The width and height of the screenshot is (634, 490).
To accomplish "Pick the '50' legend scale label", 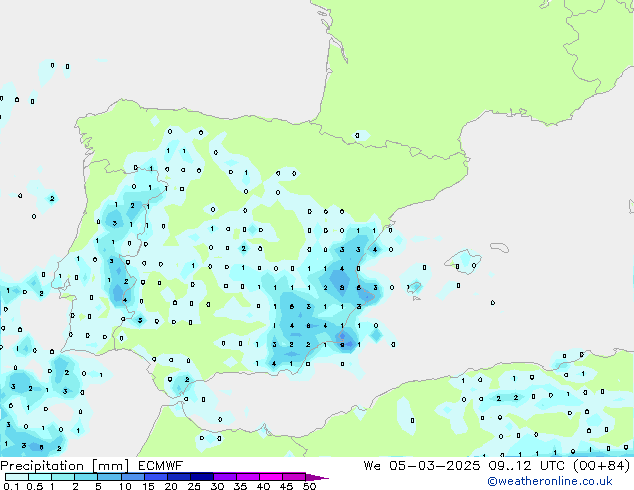I will pos(309,486).
